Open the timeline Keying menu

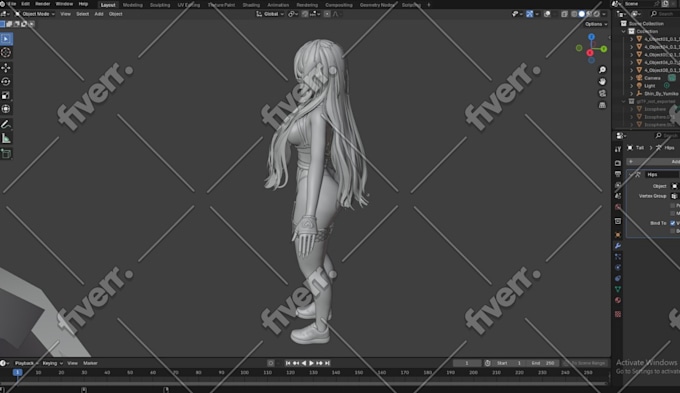52,363
